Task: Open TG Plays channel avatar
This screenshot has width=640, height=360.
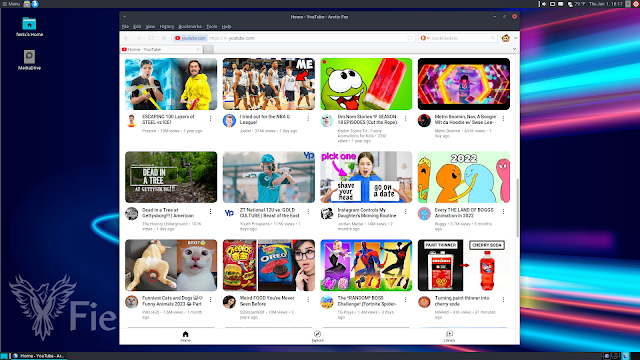Action: point(327,302)
